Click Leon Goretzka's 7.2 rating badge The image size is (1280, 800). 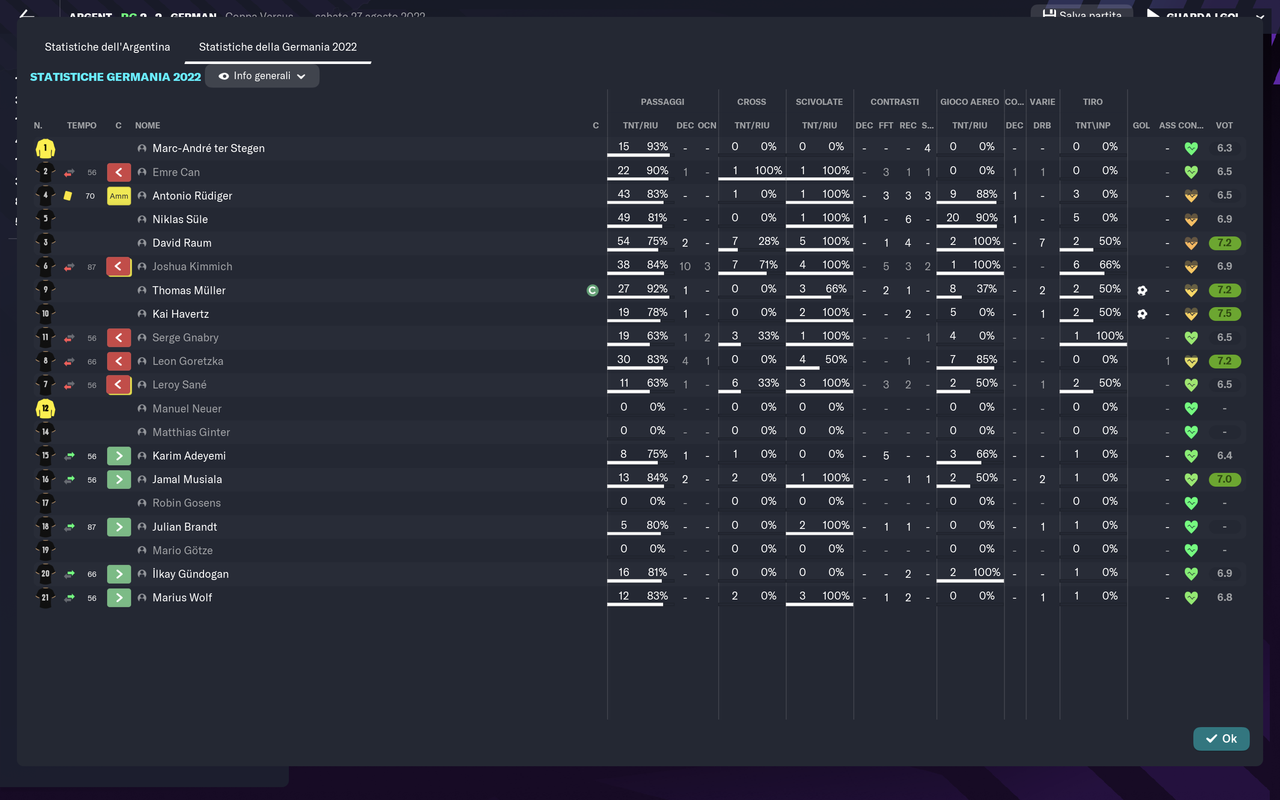click(x=1224, y=361)
